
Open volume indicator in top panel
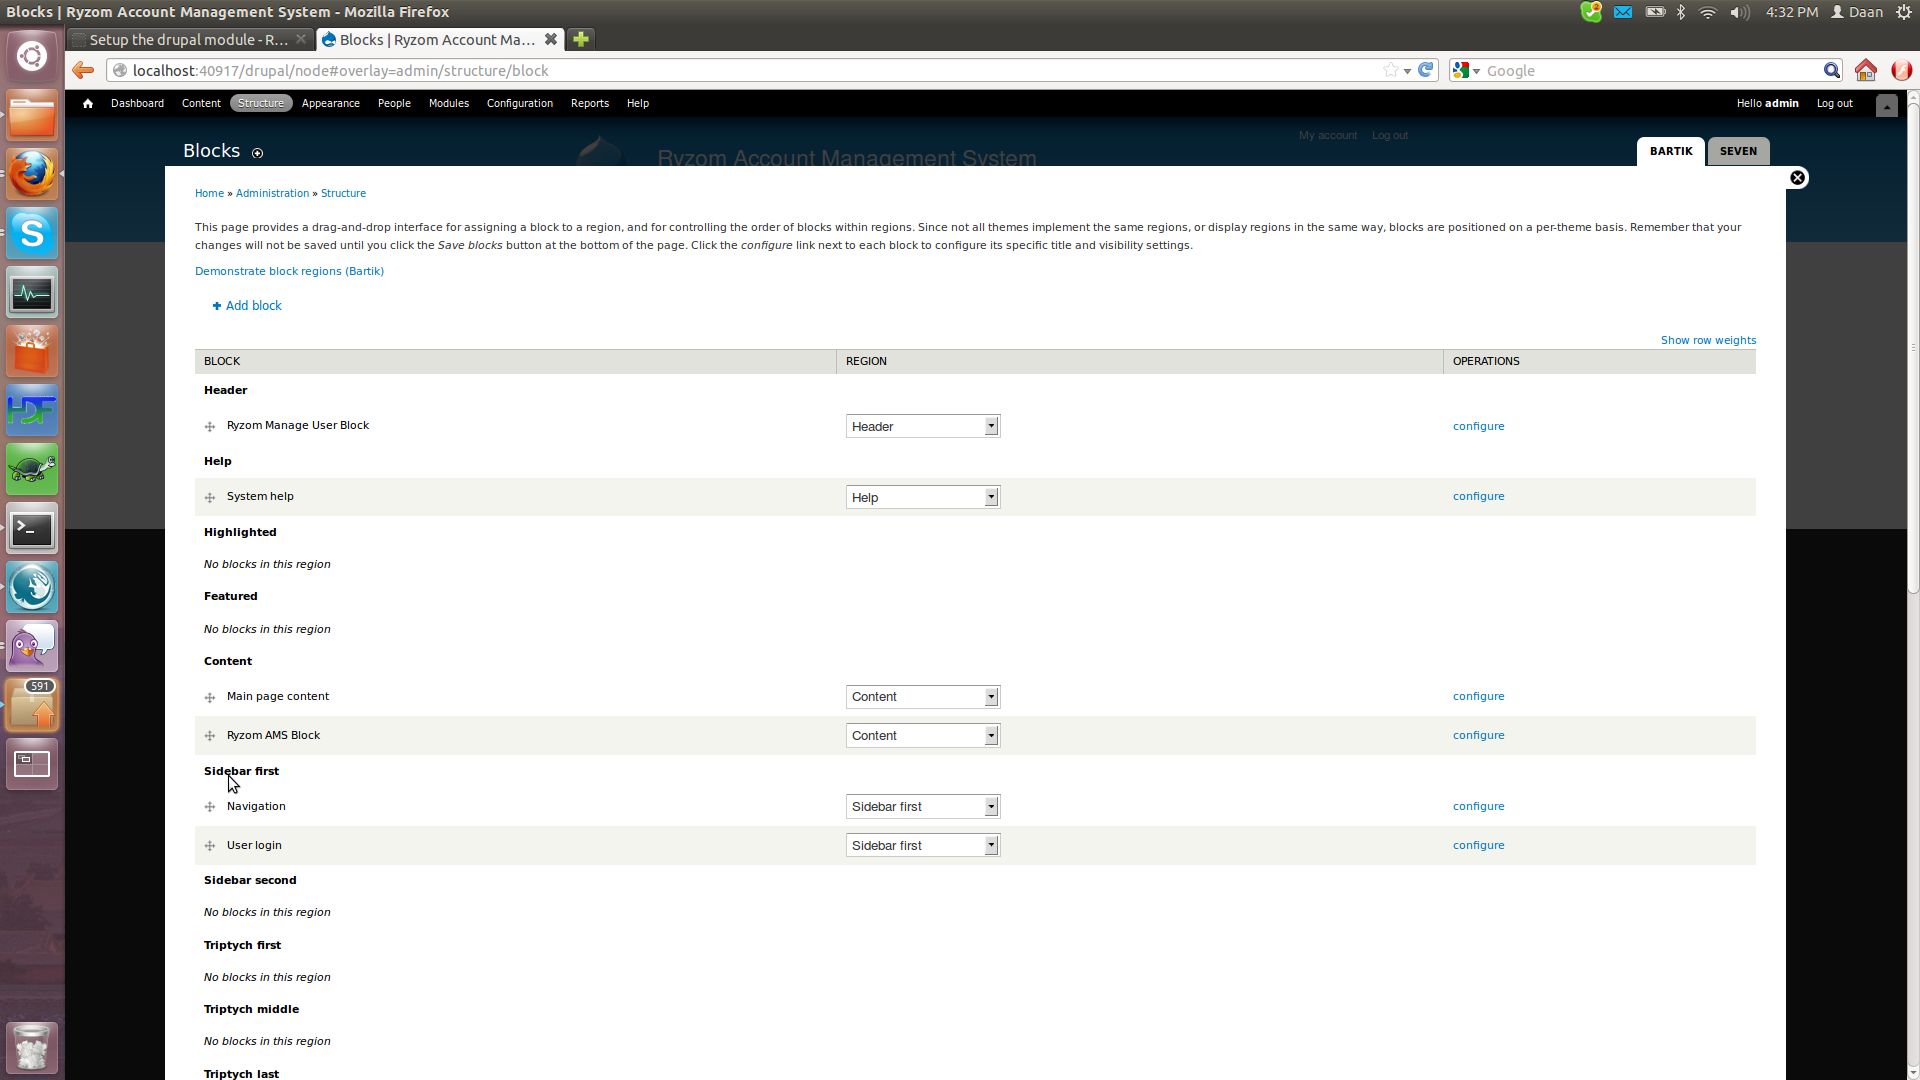click(1740, 12)
